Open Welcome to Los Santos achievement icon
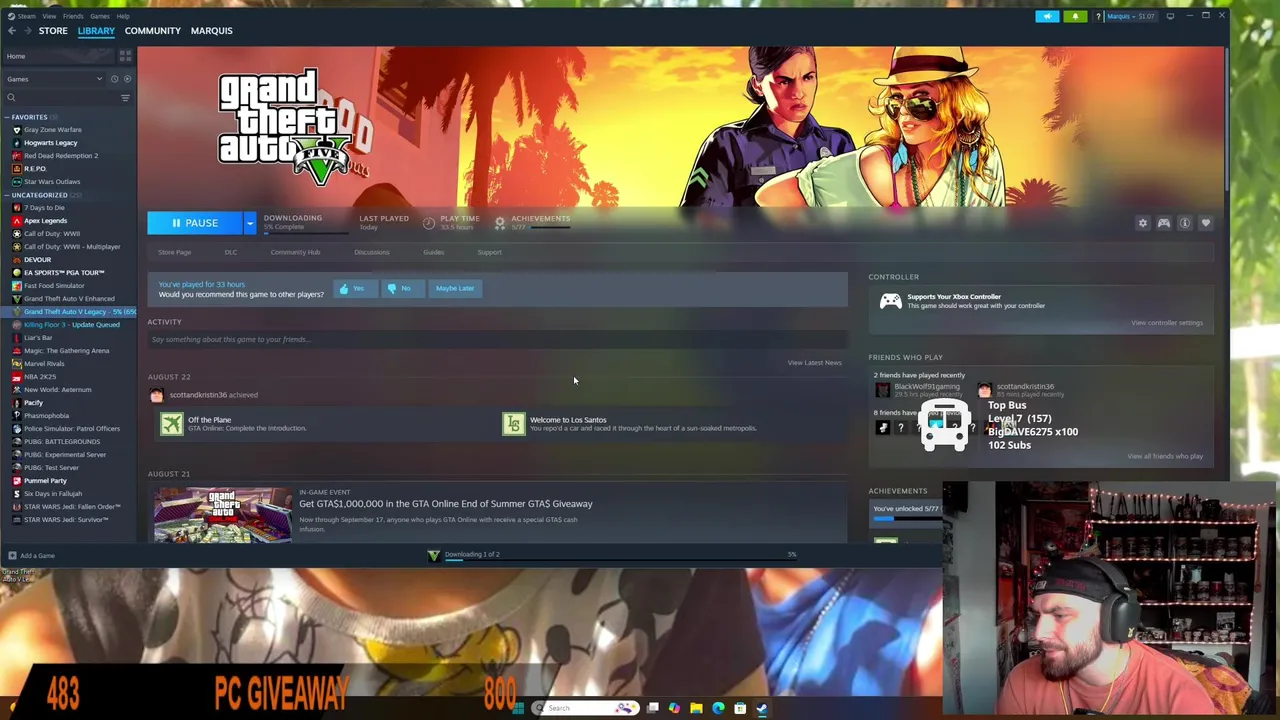The image size is (1280, 720). pos(513,424)
